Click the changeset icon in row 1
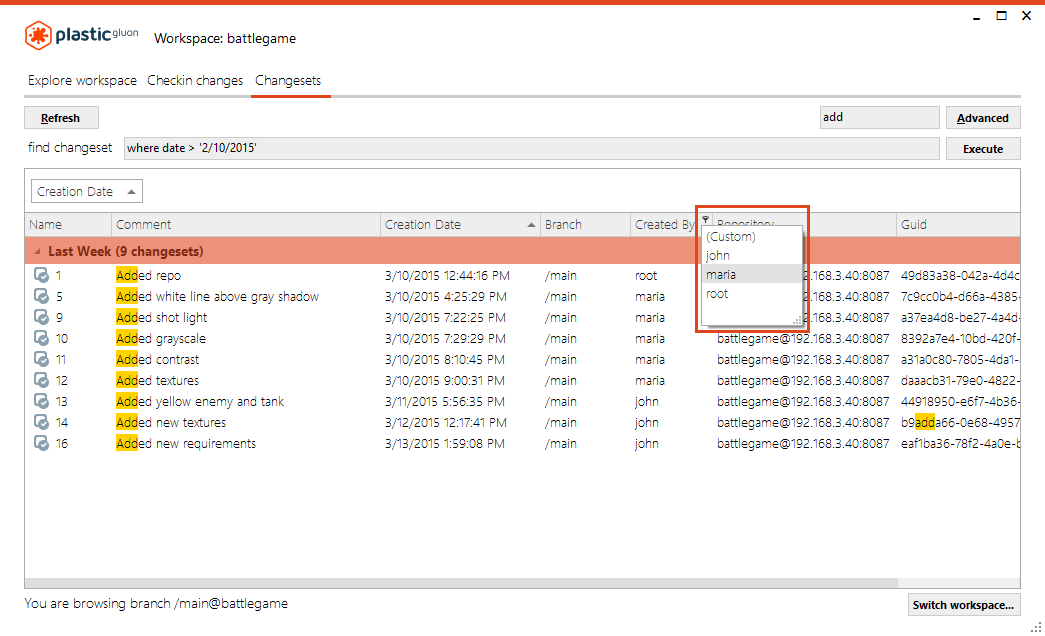Screen dimensions: 1045x636 click(41, 275)
